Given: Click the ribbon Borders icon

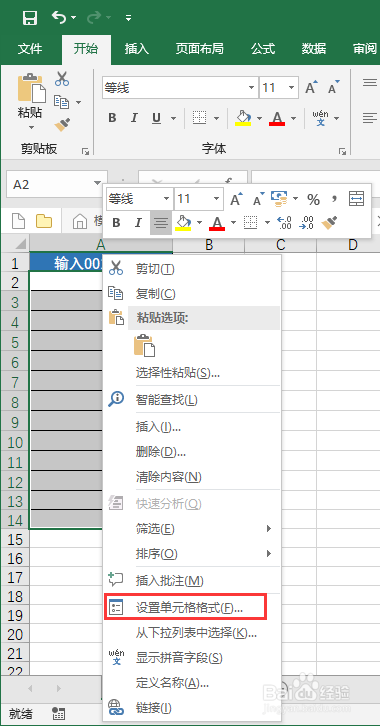Looking at the screenshot, I should [199, 118].
